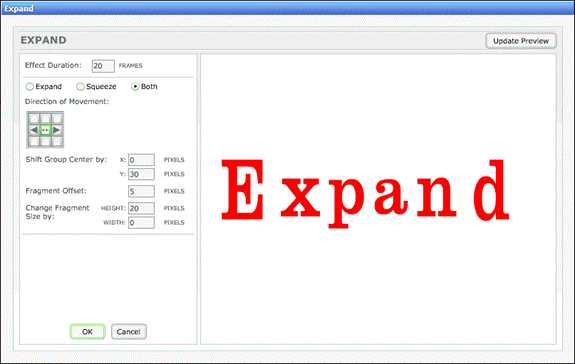Click the Update Preview button
Viewport: 575px width, 364px height.
(521, 41)
